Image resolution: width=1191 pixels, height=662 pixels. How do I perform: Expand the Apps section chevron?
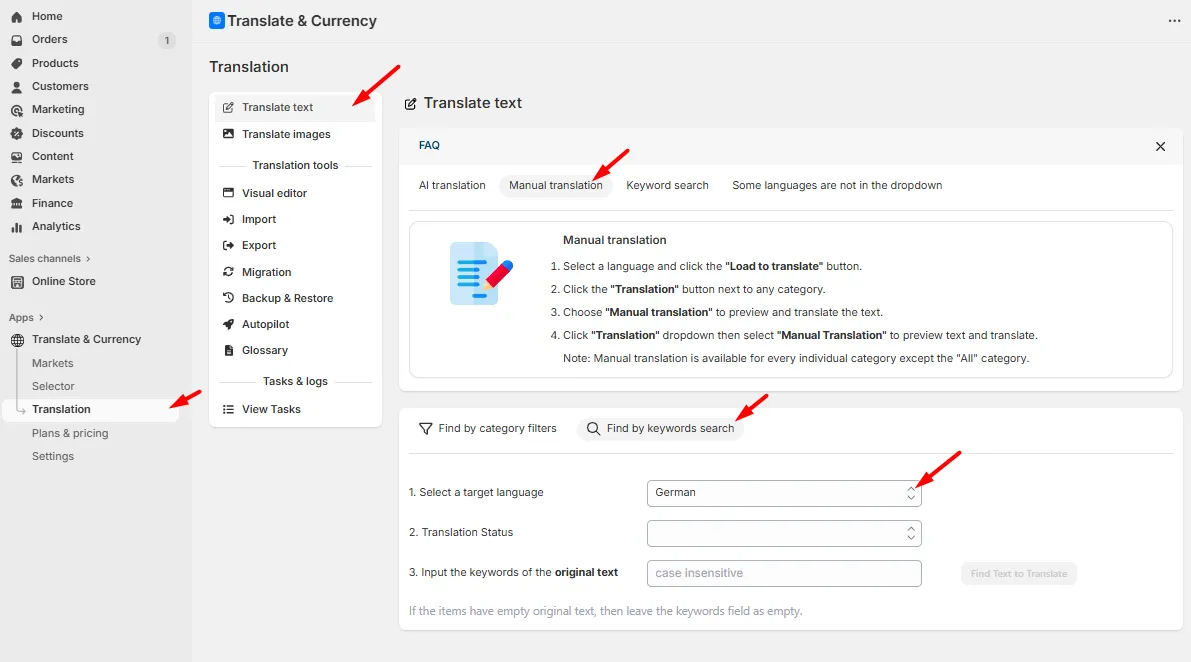tap(41, 318)
